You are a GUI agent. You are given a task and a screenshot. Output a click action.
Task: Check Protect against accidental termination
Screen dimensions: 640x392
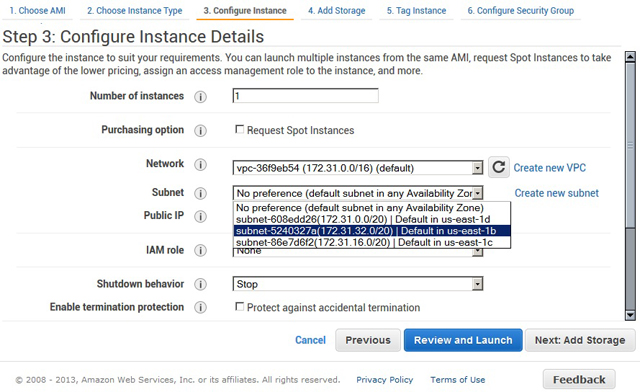[x=240, y=307]
